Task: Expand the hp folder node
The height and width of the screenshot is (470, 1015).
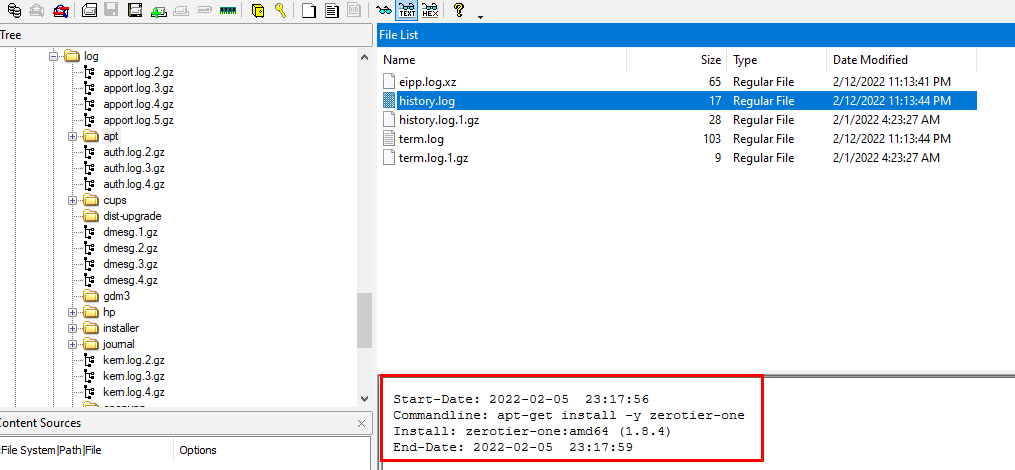Action: [x=72, y=312]
